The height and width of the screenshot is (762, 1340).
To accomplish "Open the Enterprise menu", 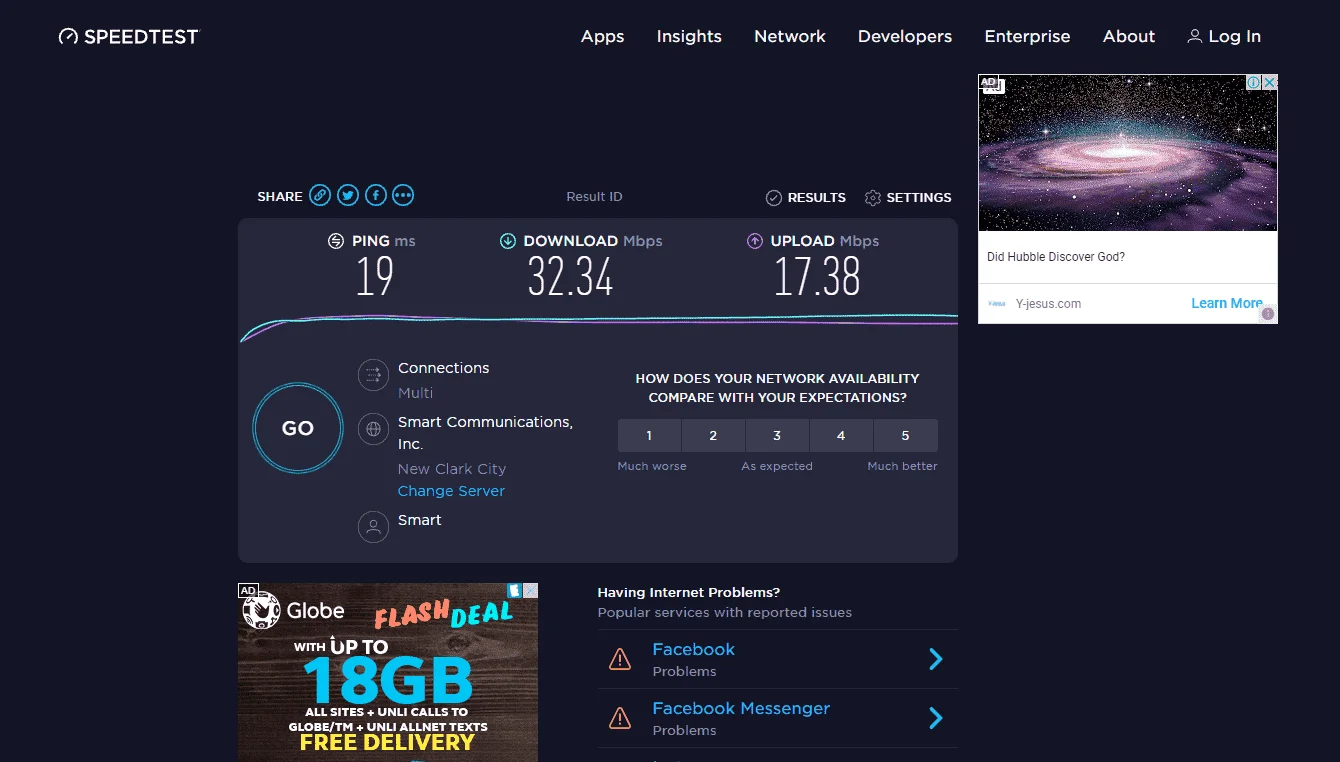I will coord(1028,36).
